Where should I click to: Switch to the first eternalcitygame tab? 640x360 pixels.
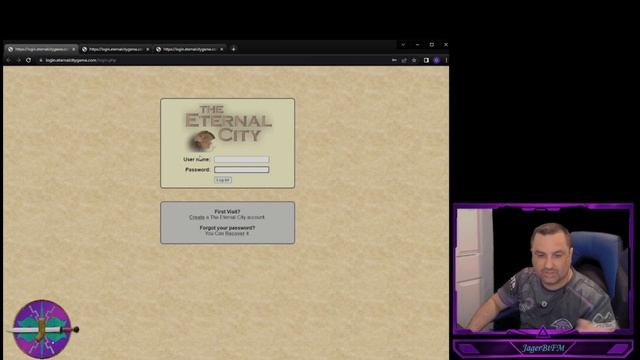41,49
